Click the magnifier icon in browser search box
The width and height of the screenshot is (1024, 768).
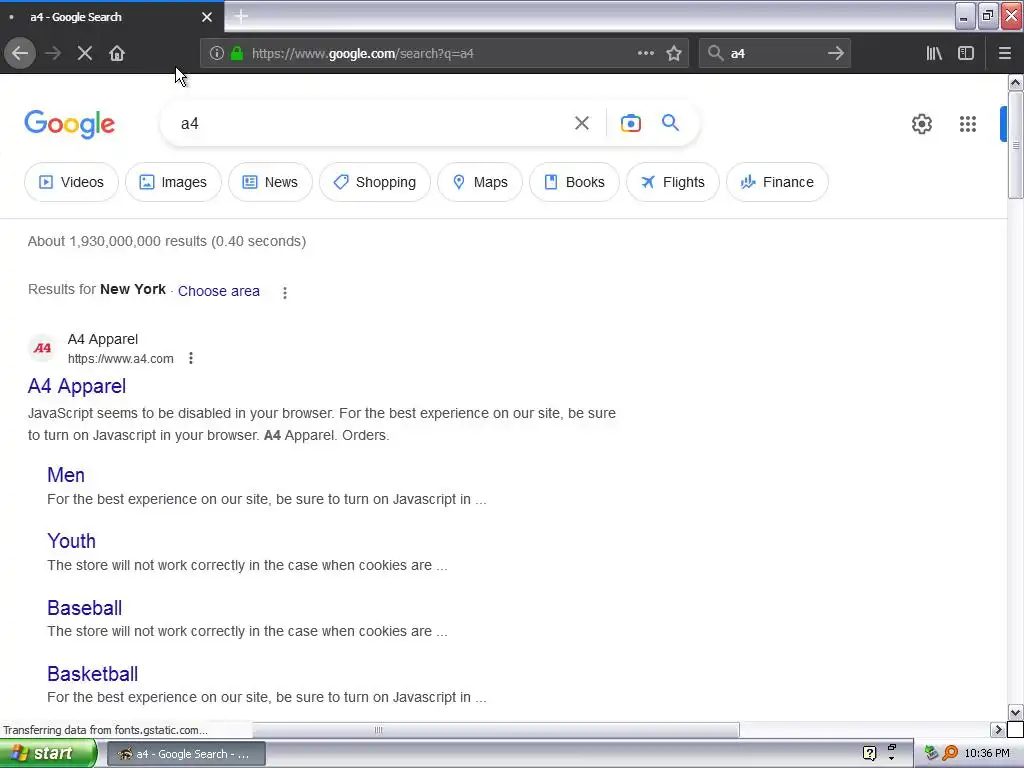[x=716, y=54]
